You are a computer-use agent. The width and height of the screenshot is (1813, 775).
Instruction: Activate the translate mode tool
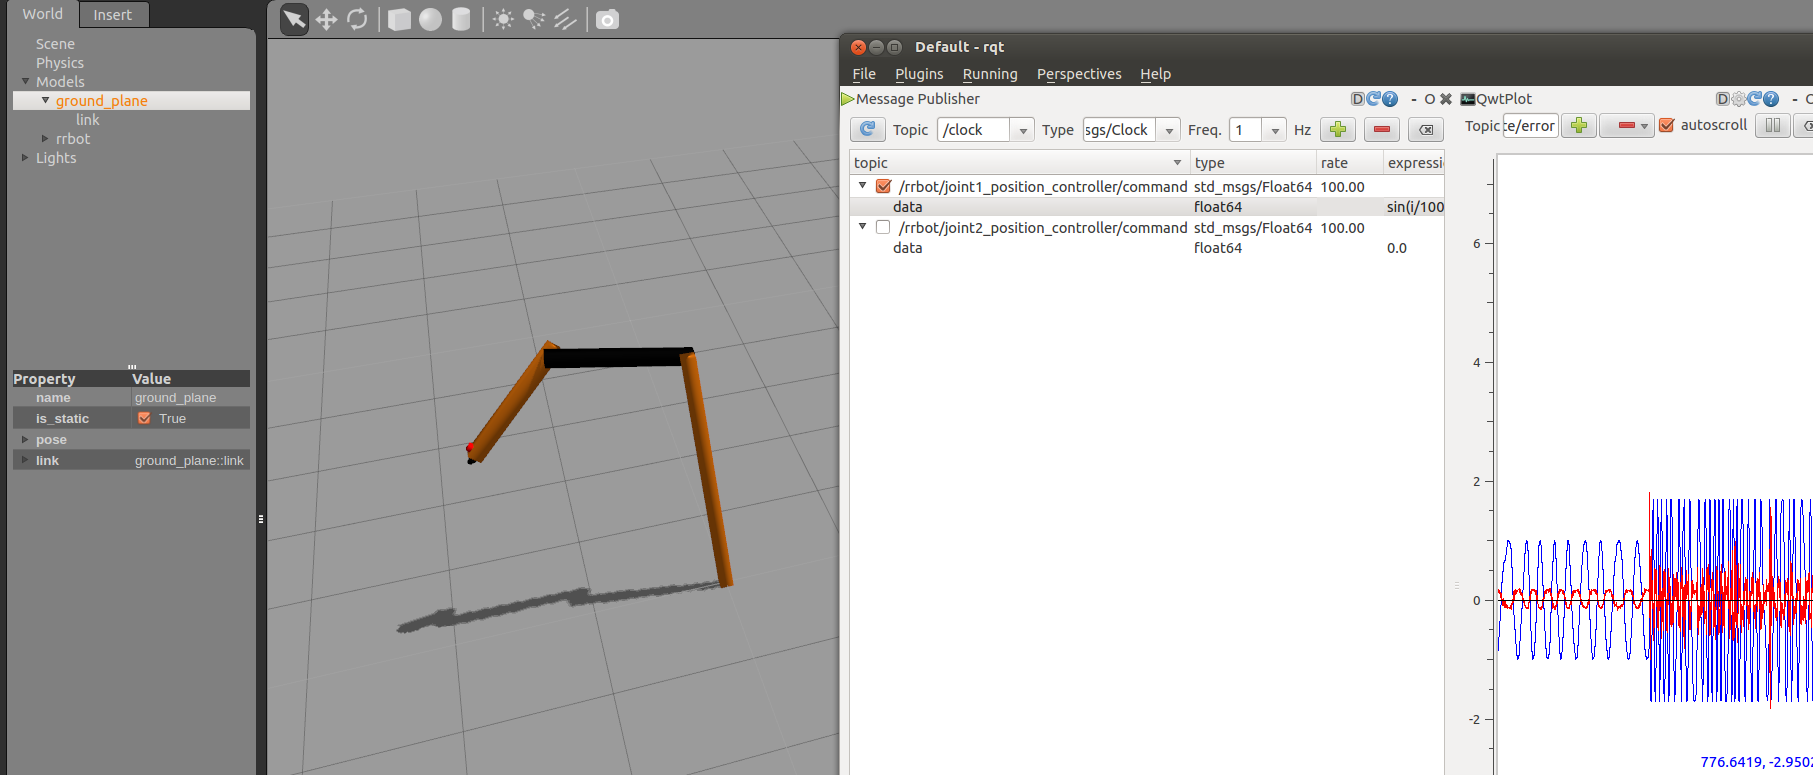click(x=326, y=19)
